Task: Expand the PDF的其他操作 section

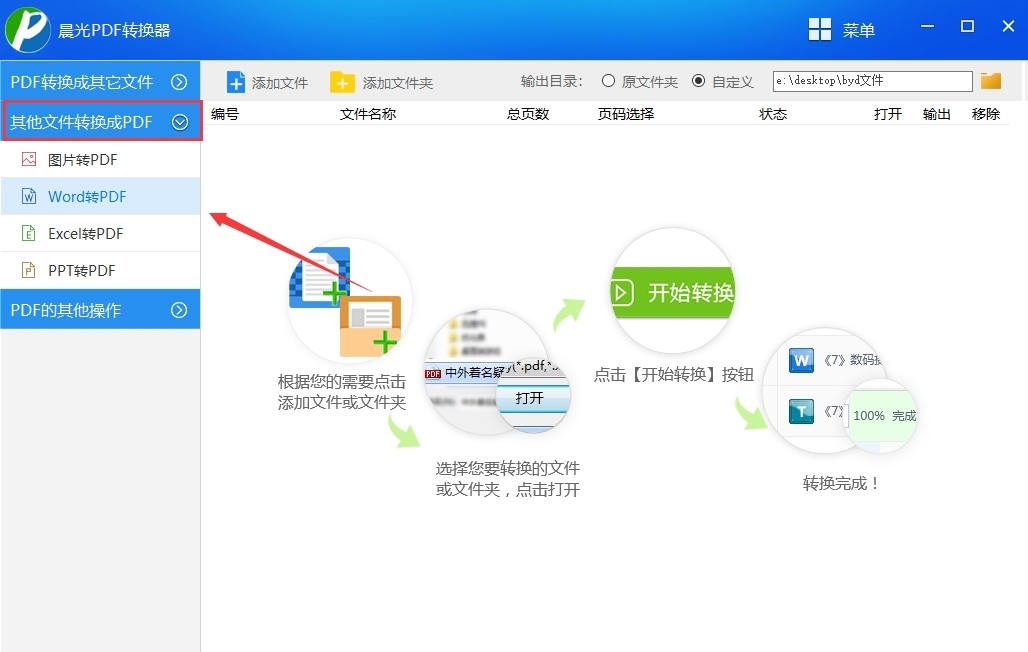Action: (x=100, y=309)
